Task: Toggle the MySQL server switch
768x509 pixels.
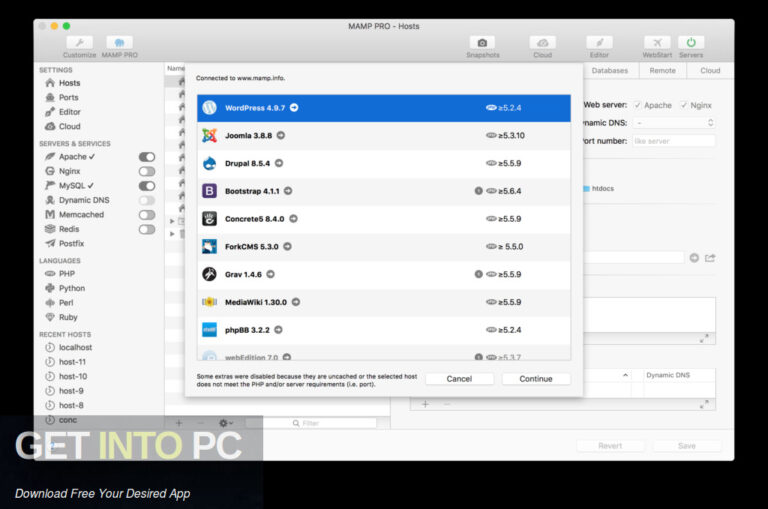Action: pos(146,186)
